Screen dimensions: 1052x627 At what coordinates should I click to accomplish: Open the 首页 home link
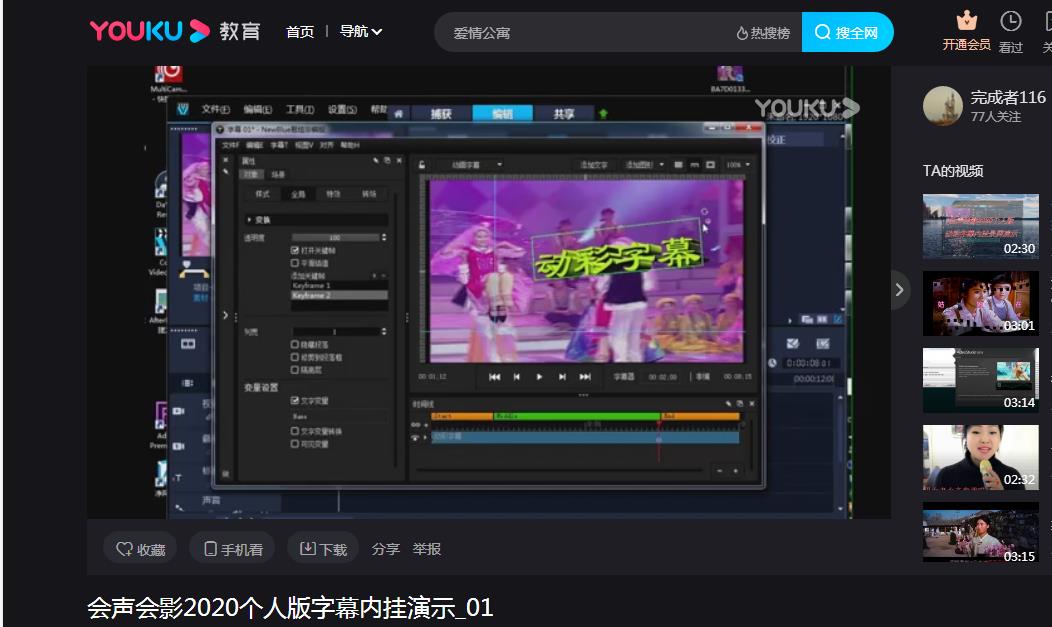point(299,32)
